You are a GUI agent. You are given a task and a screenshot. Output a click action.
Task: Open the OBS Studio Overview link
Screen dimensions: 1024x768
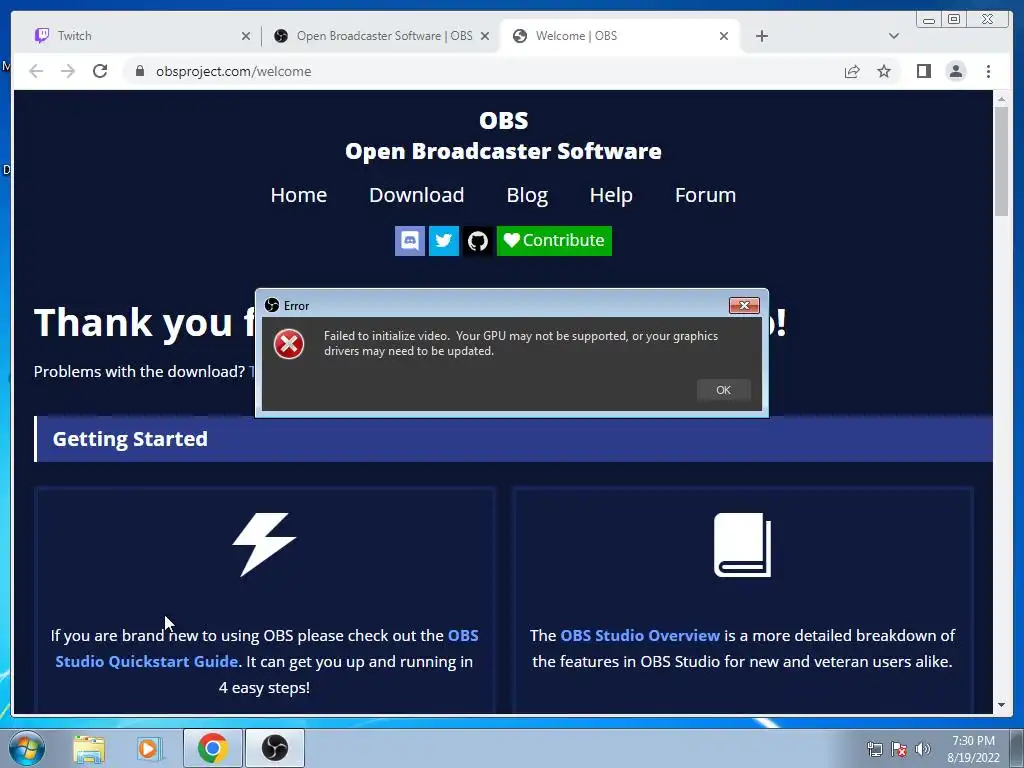click(640, 635)
